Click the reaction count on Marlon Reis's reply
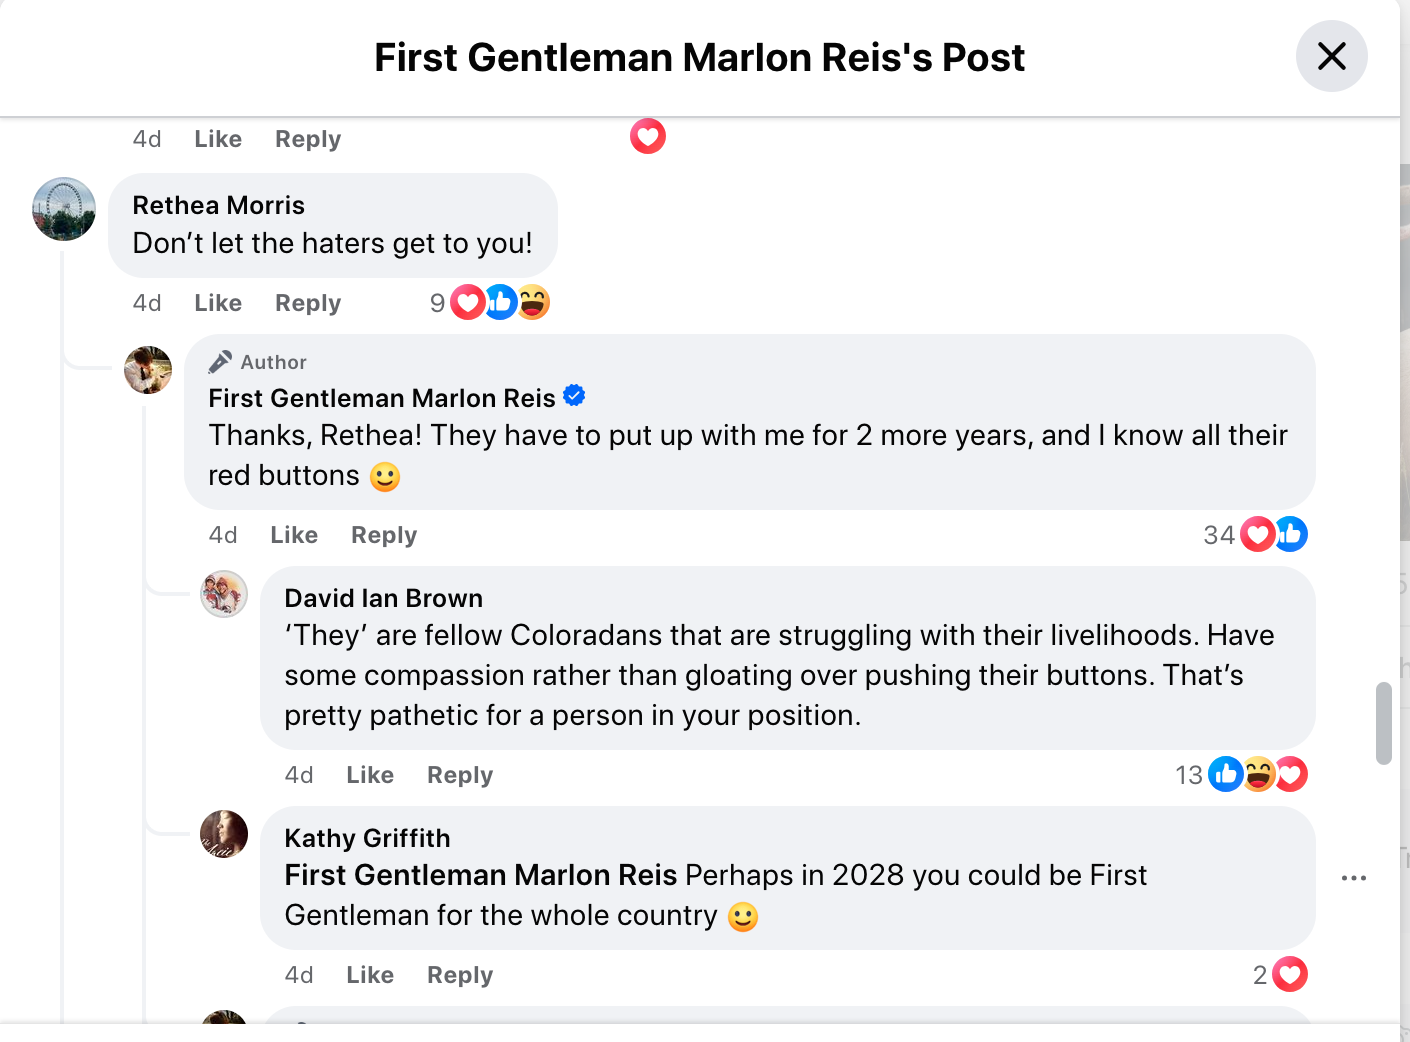1410x1042 pixels. pyautogui.click(x=1219, y=535)
